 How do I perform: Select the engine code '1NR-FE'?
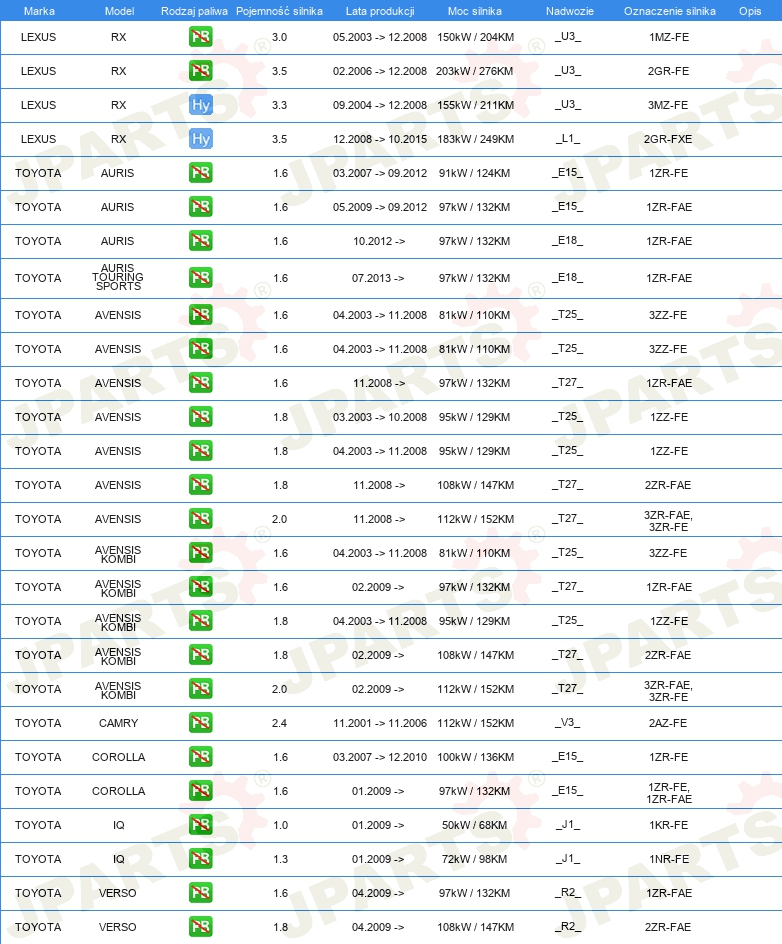pyautogui.click(x=668, y=859)
